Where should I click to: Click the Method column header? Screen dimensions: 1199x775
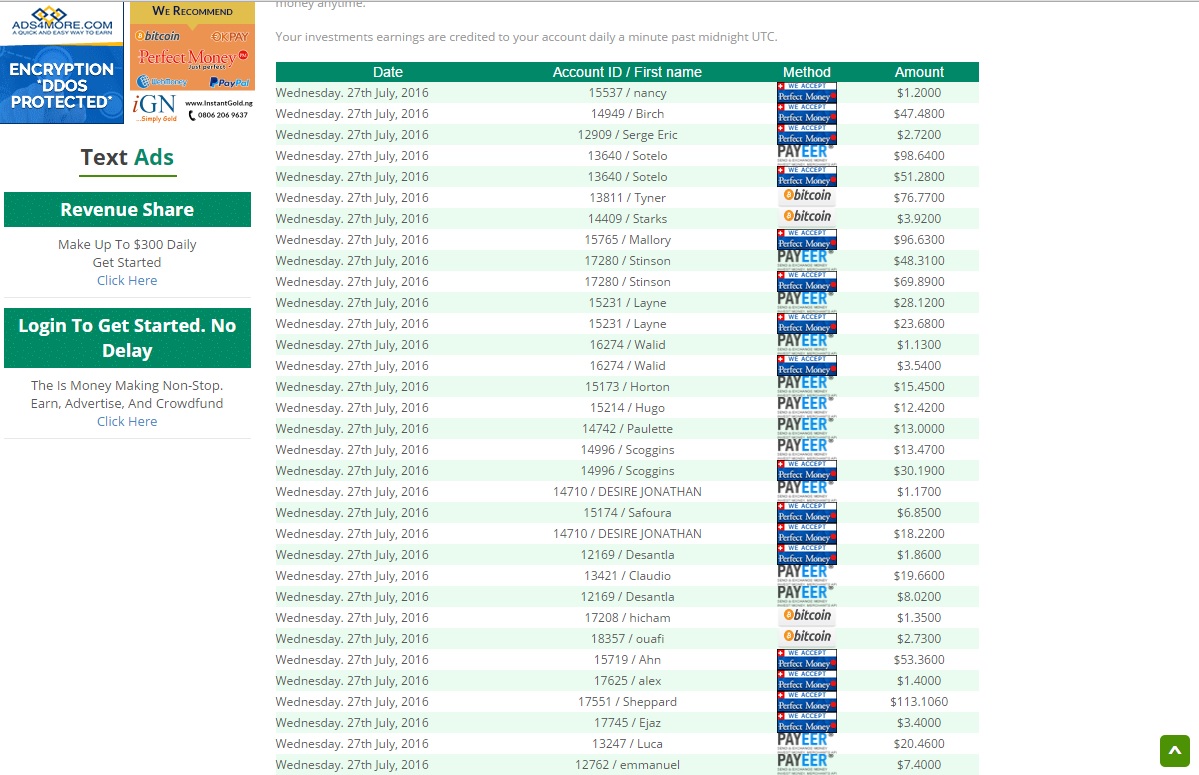807,72
